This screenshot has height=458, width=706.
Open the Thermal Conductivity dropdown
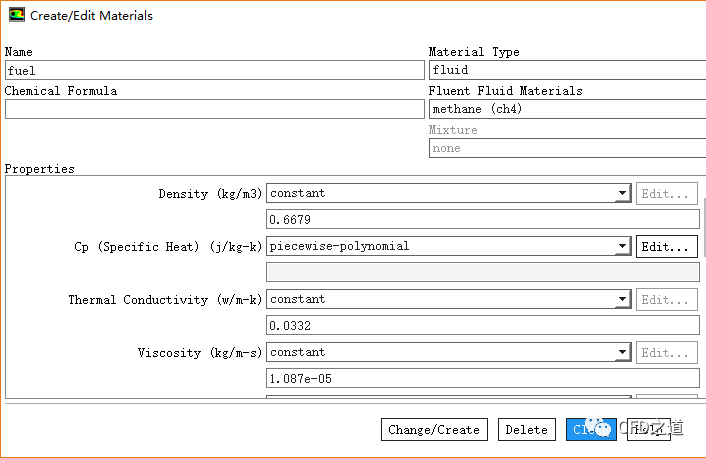(x=622, y=299)
